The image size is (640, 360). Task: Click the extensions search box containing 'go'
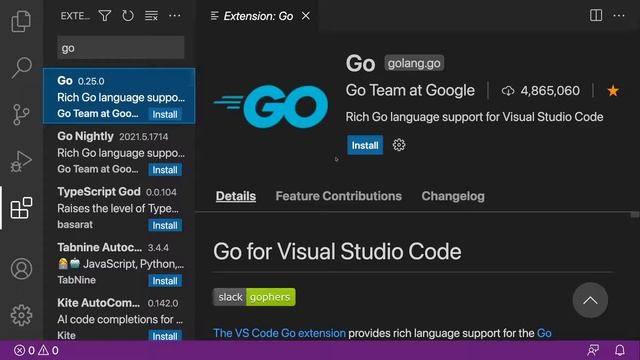(120, 48)
